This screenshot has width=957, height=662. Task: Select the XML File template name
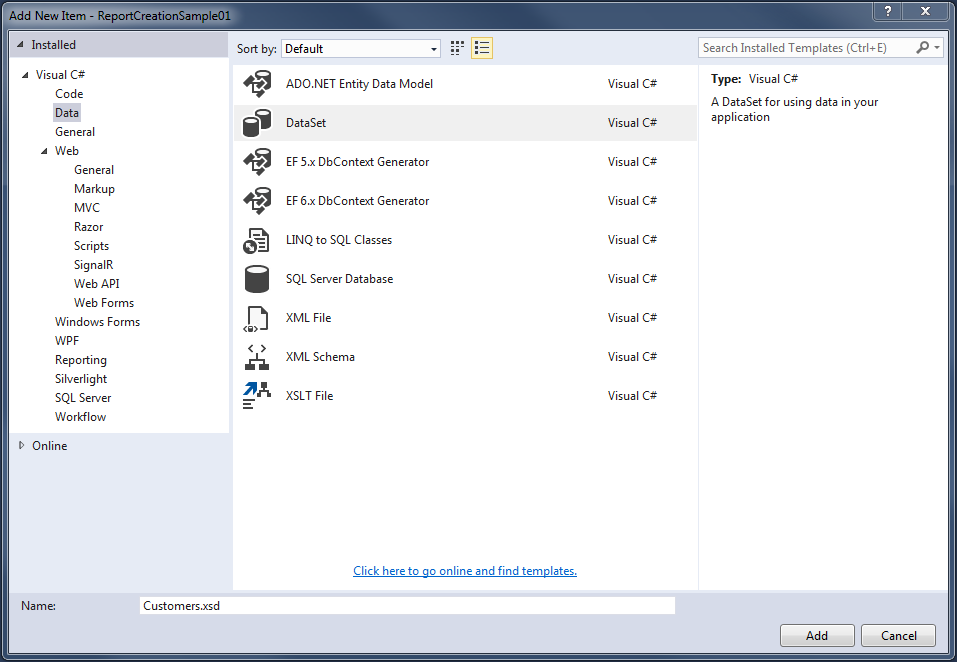(x=308, y=318)
